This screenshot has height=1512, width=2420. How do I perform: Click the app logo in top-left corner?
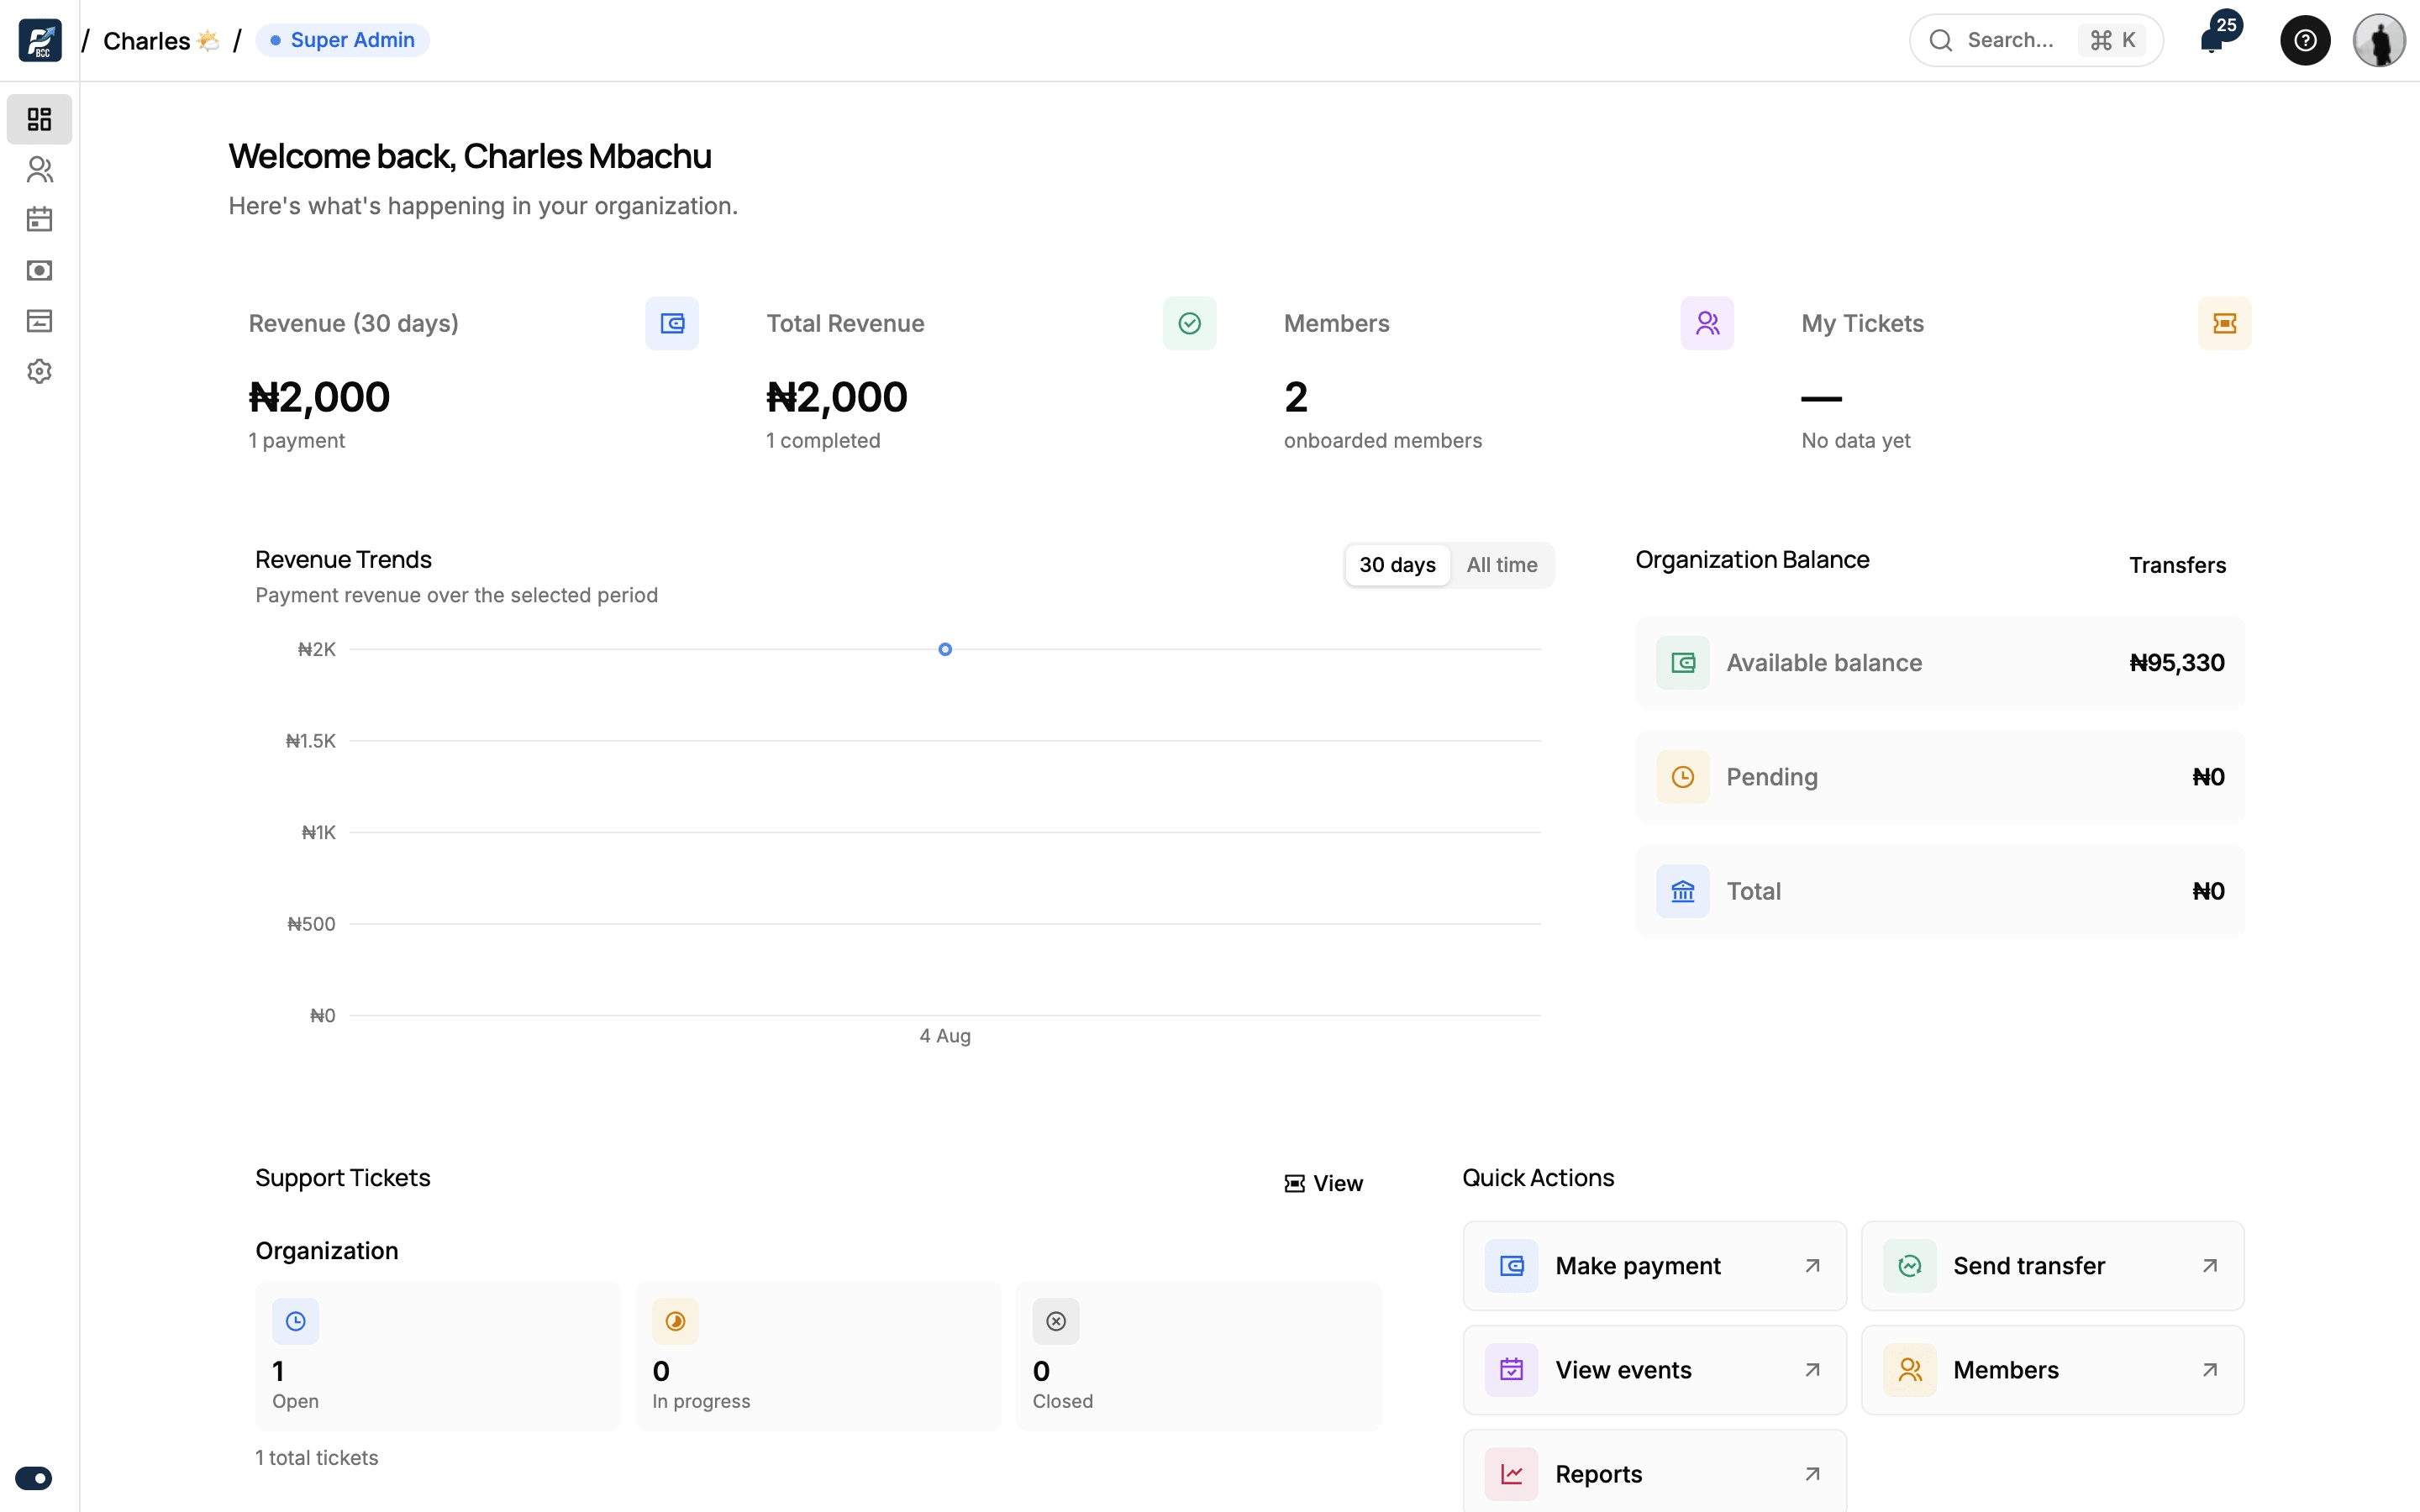pyautogui.click(x=40, y=40)
